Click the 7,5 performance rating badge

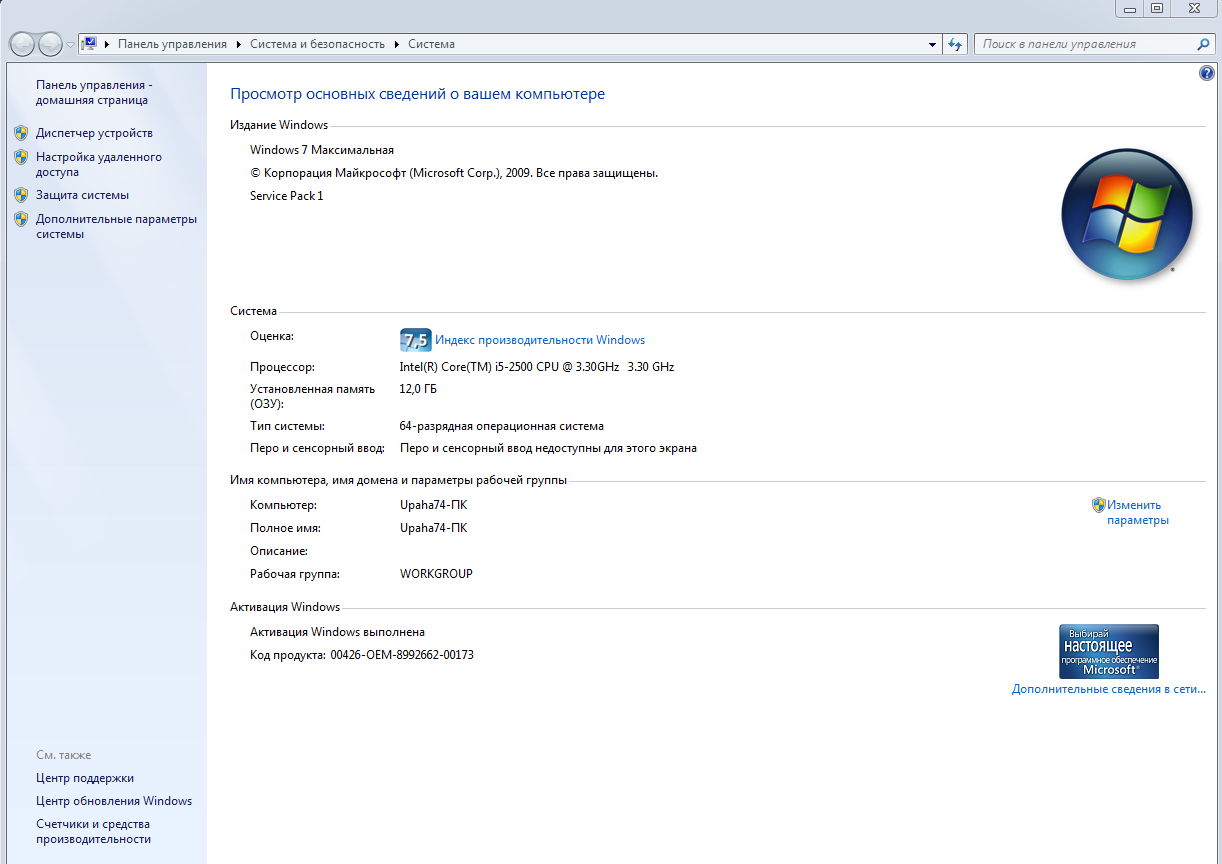pos(415,340)
